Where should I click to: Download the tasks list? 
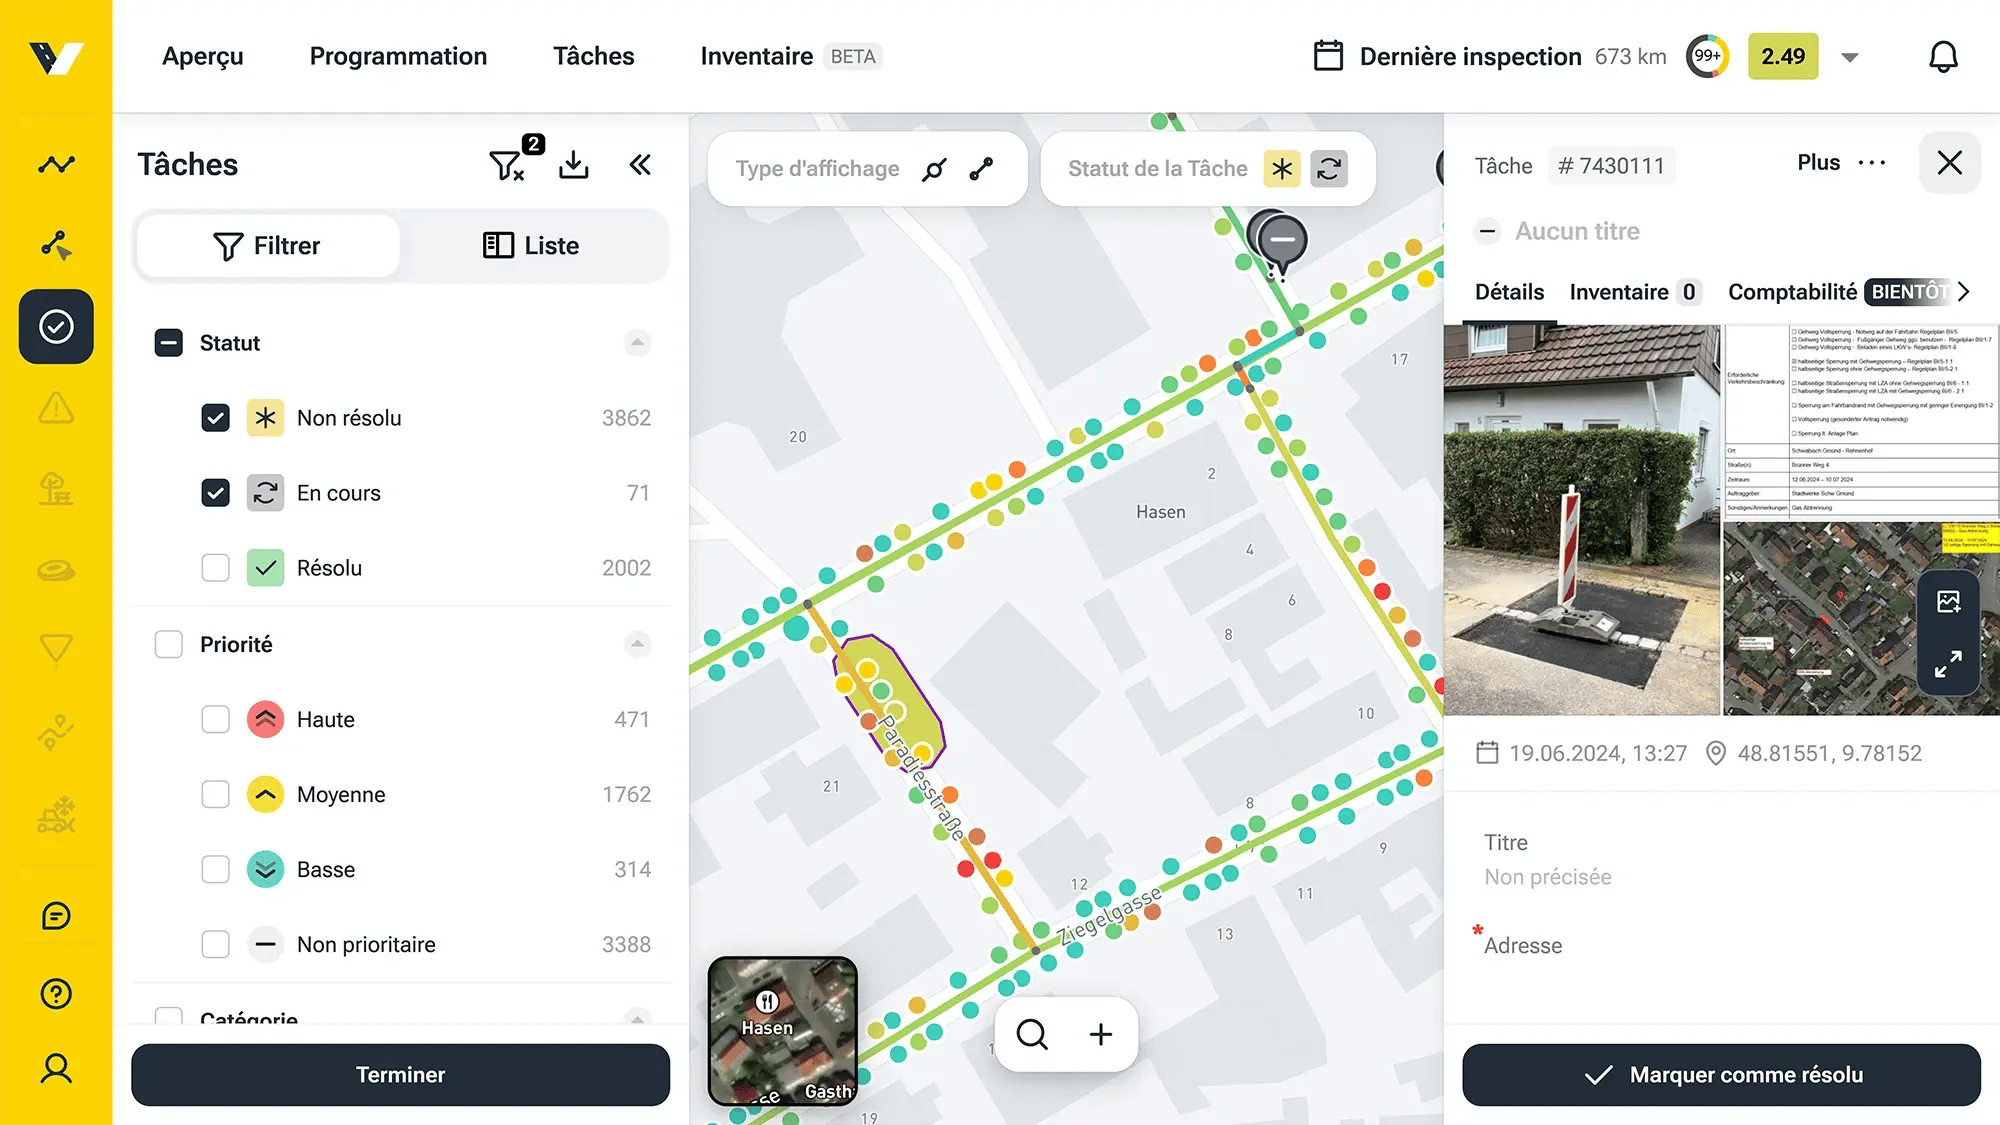point(574,165)
